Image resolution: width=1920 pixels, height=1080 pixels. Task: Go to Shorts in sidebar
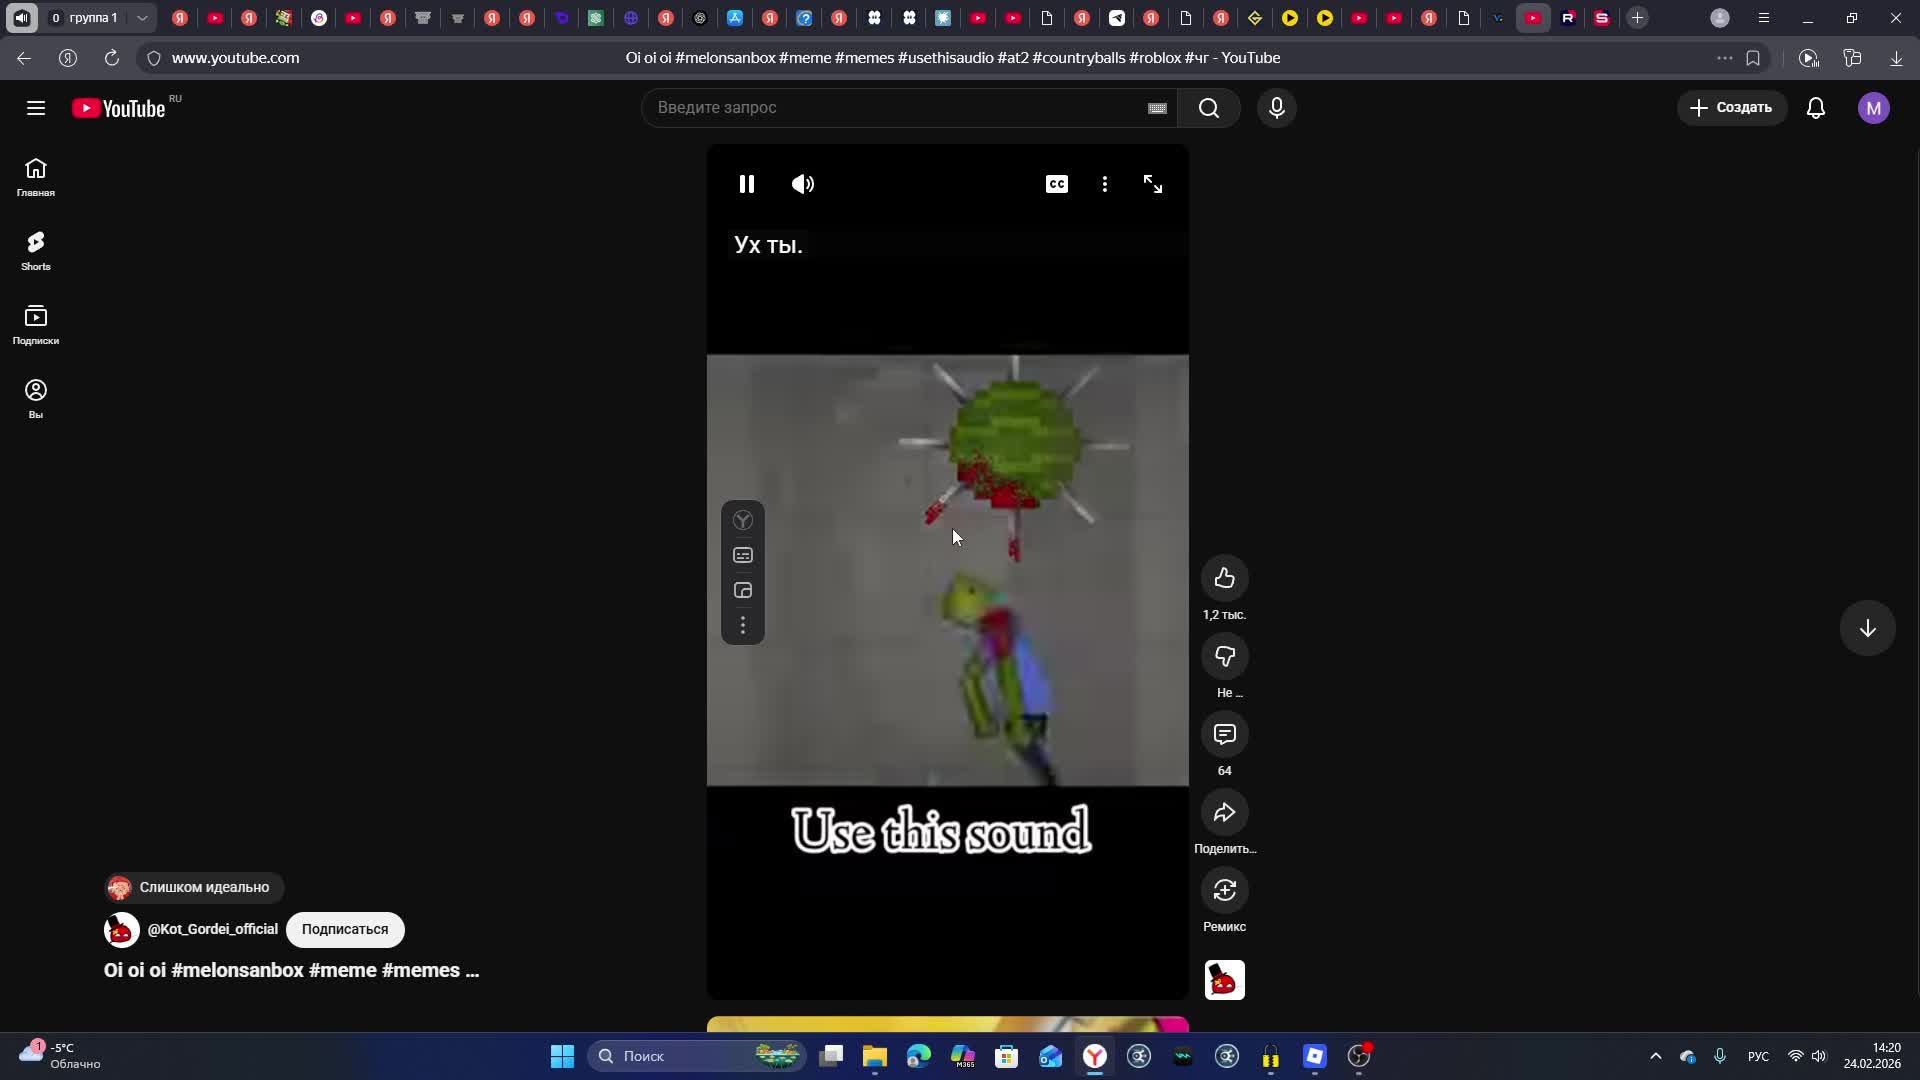[x=36, y=250]
